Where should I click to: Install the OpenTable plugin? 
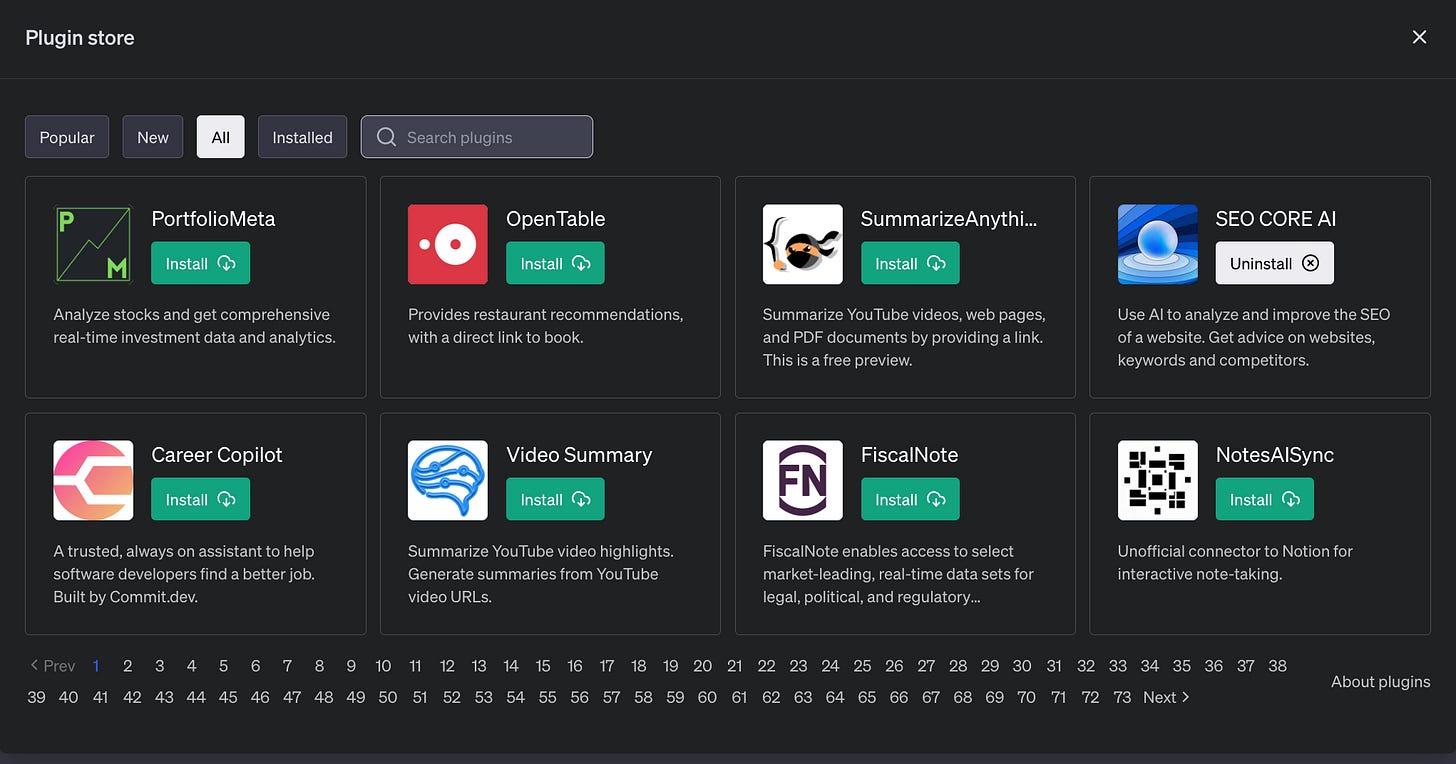point(556,264)
